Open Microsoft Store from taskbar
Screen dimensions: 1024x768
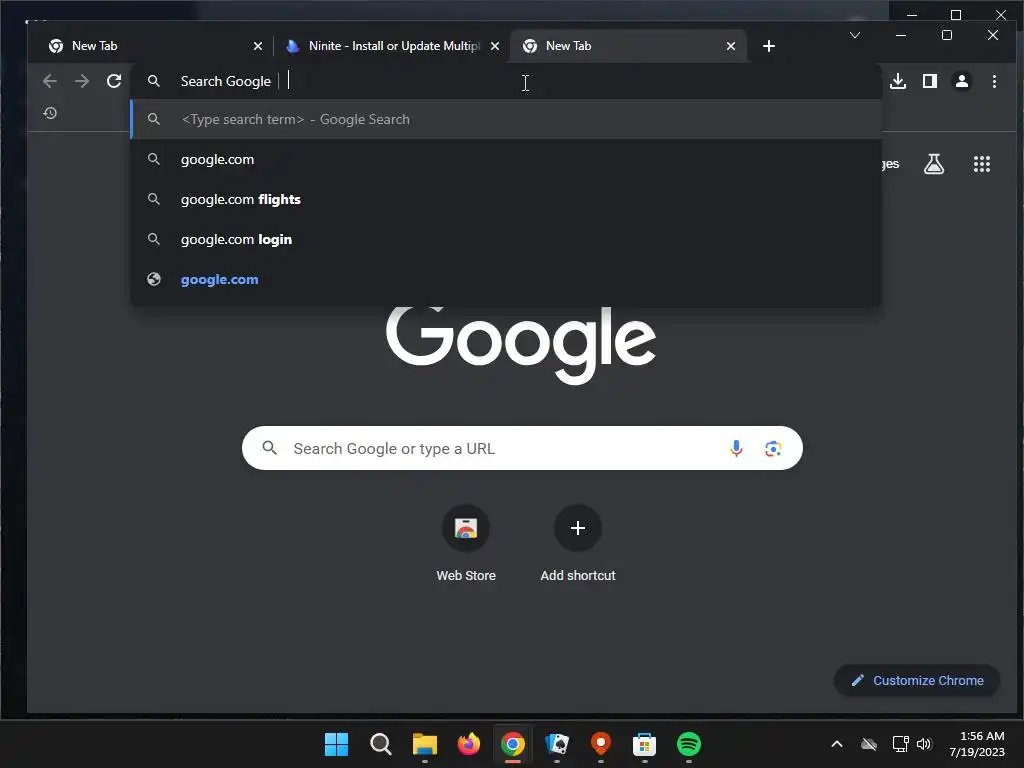click(645, 744)
